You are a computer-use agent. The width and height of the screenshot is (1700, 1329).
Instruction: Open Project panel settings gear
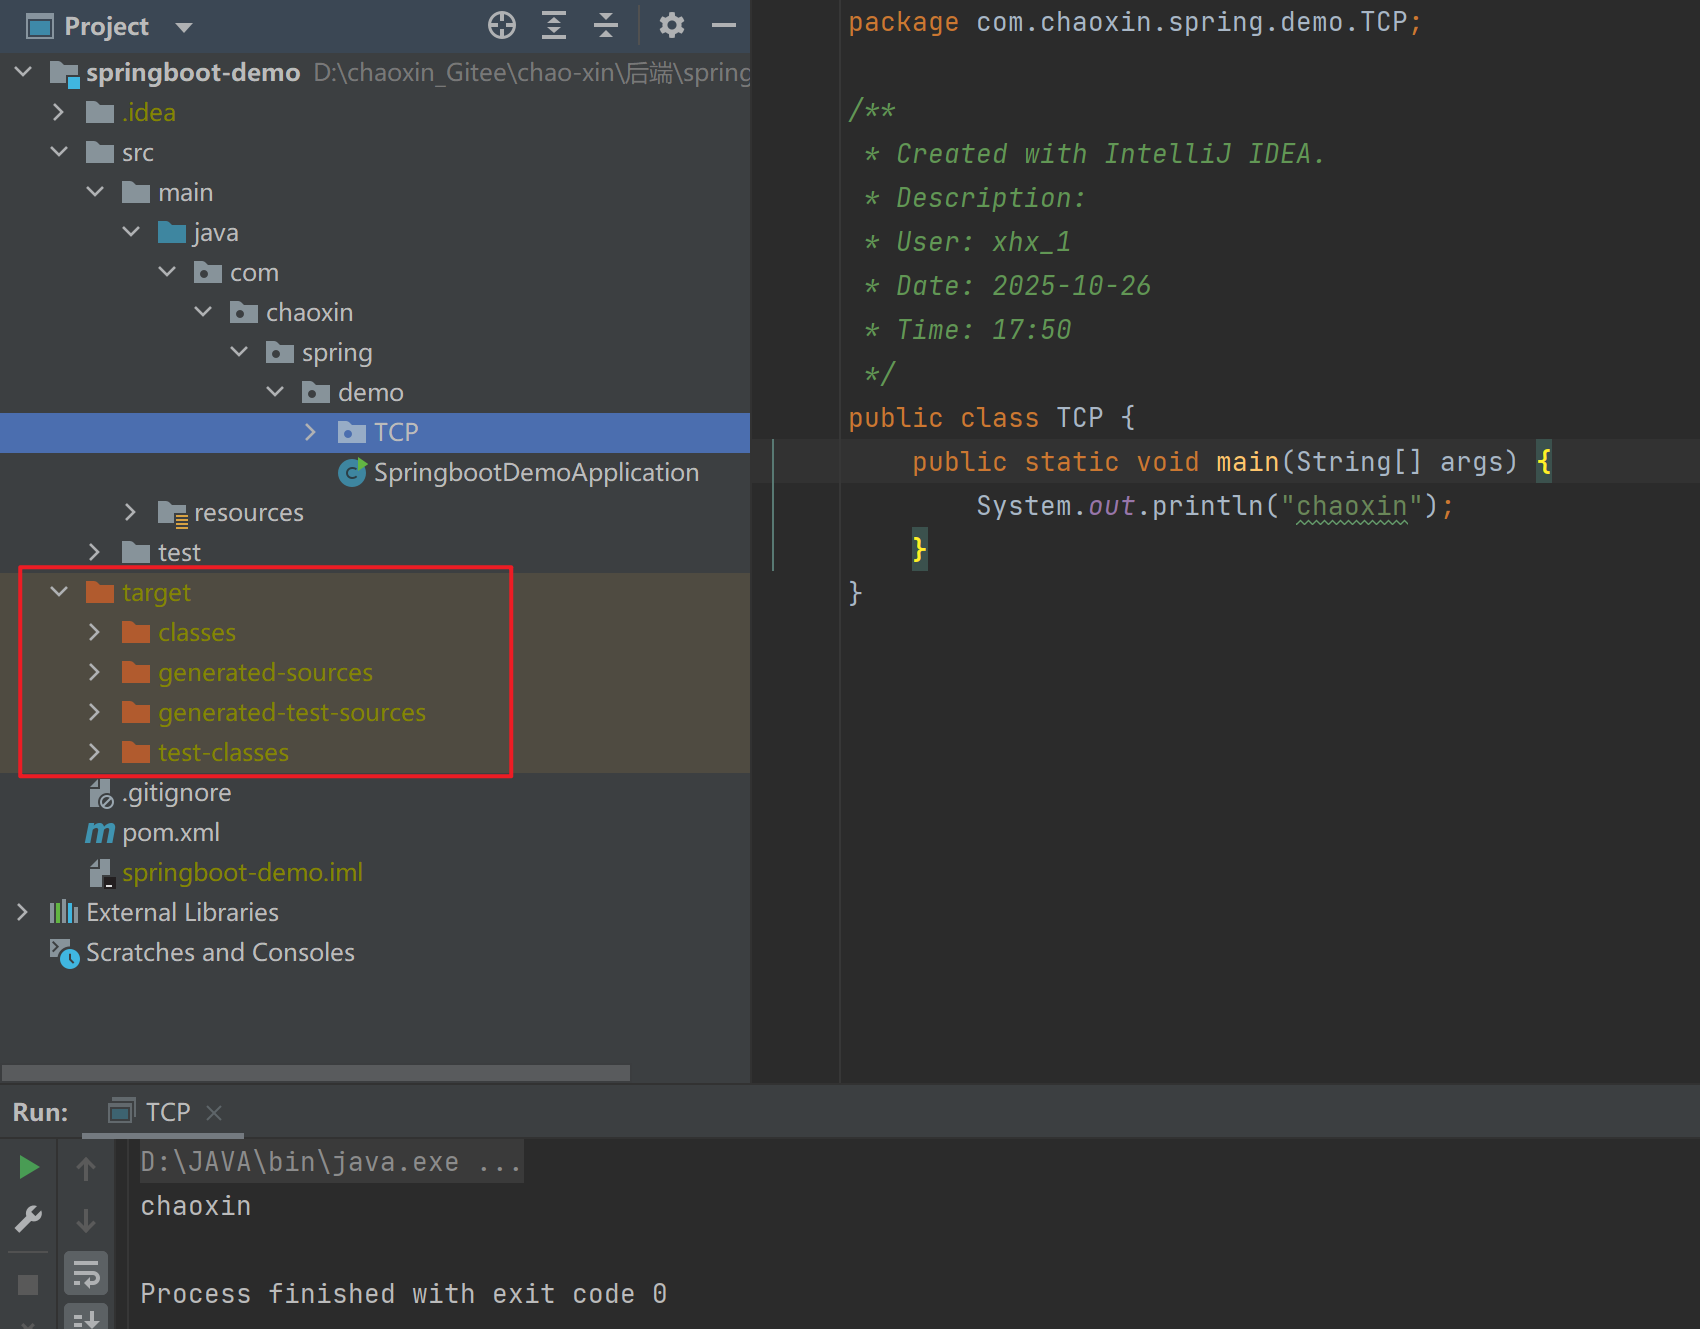(x=672, y=25)
